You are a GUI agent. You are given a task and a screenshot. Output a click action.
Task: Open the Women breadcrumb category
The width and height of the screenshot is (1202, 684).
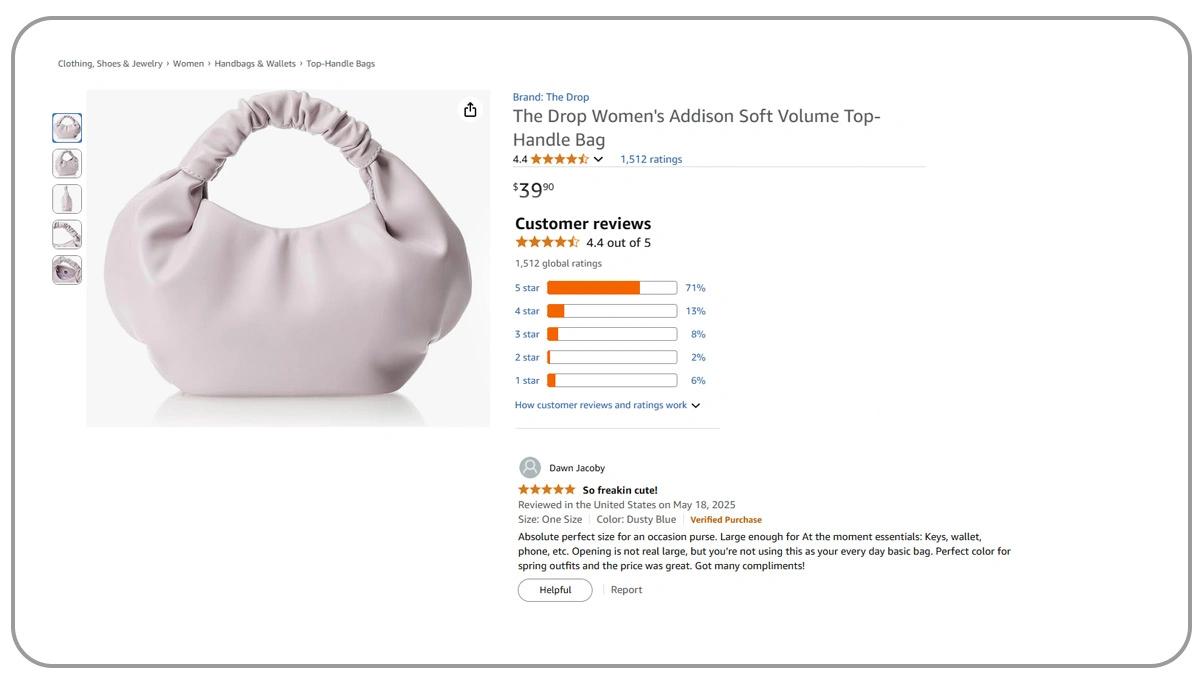[188, 64]
